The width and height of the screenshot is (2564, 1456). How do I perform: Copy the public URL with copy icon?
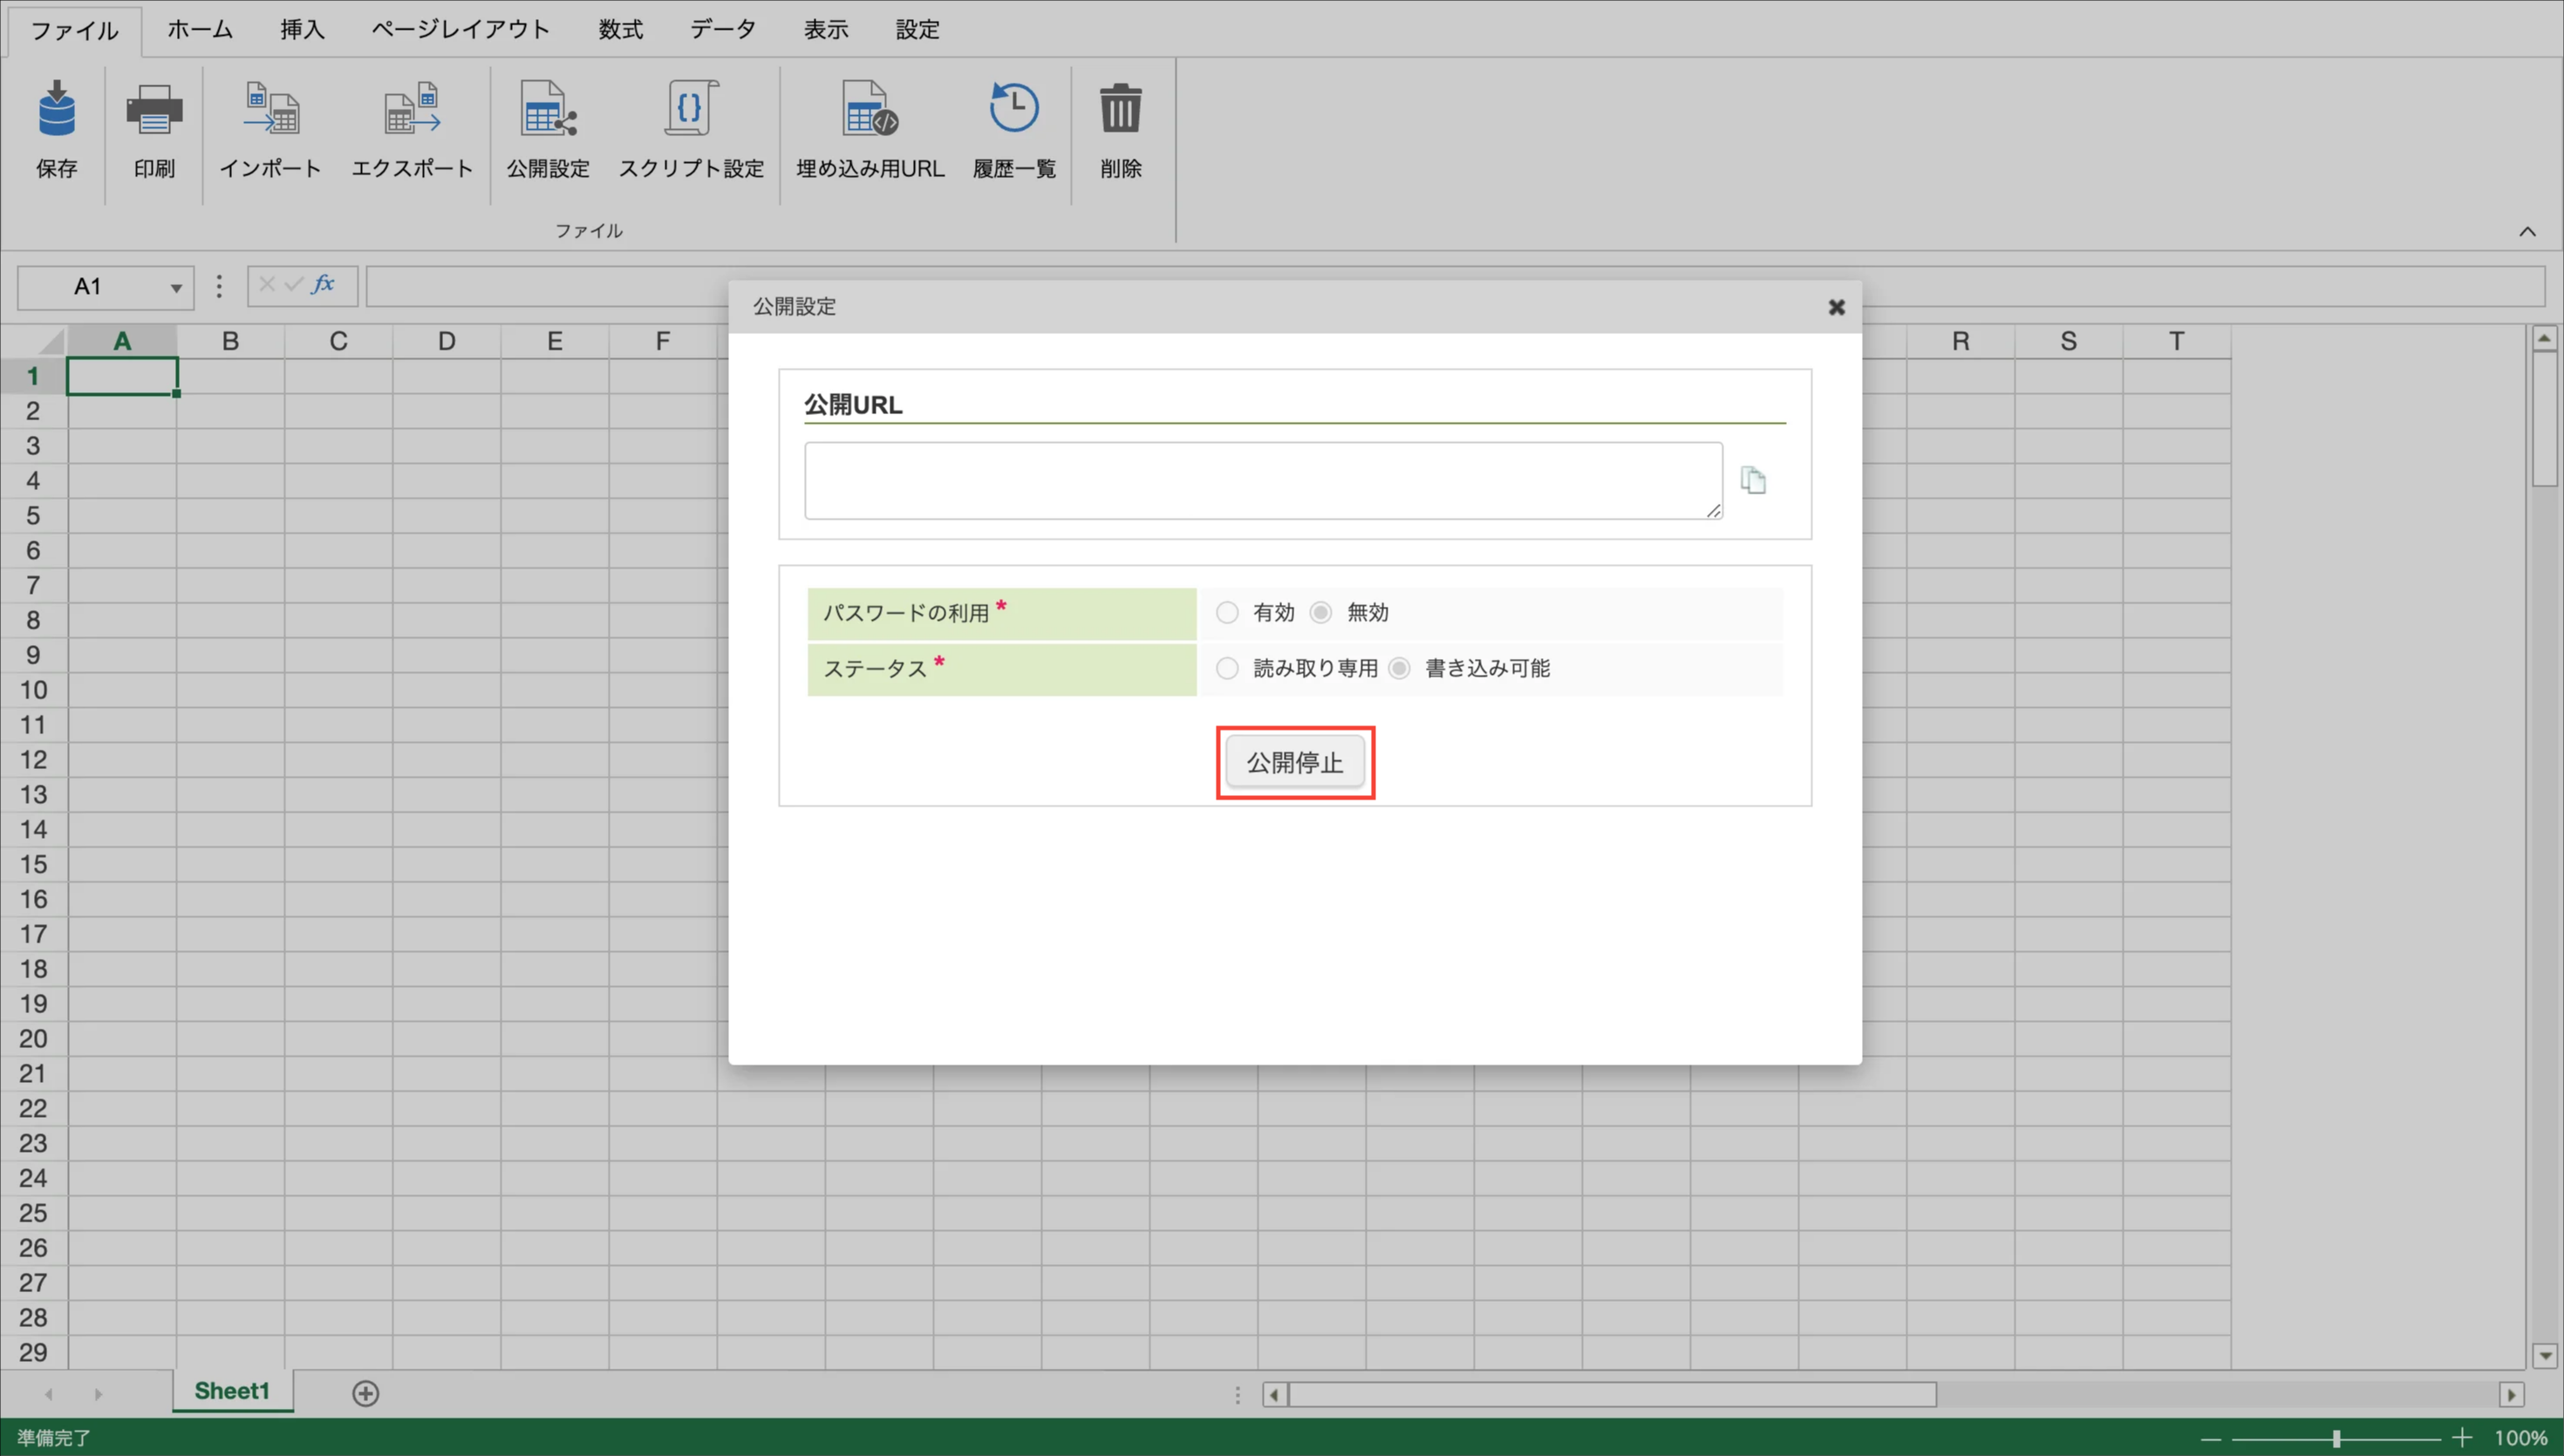pyautogui.click(x=1753, y=481)
